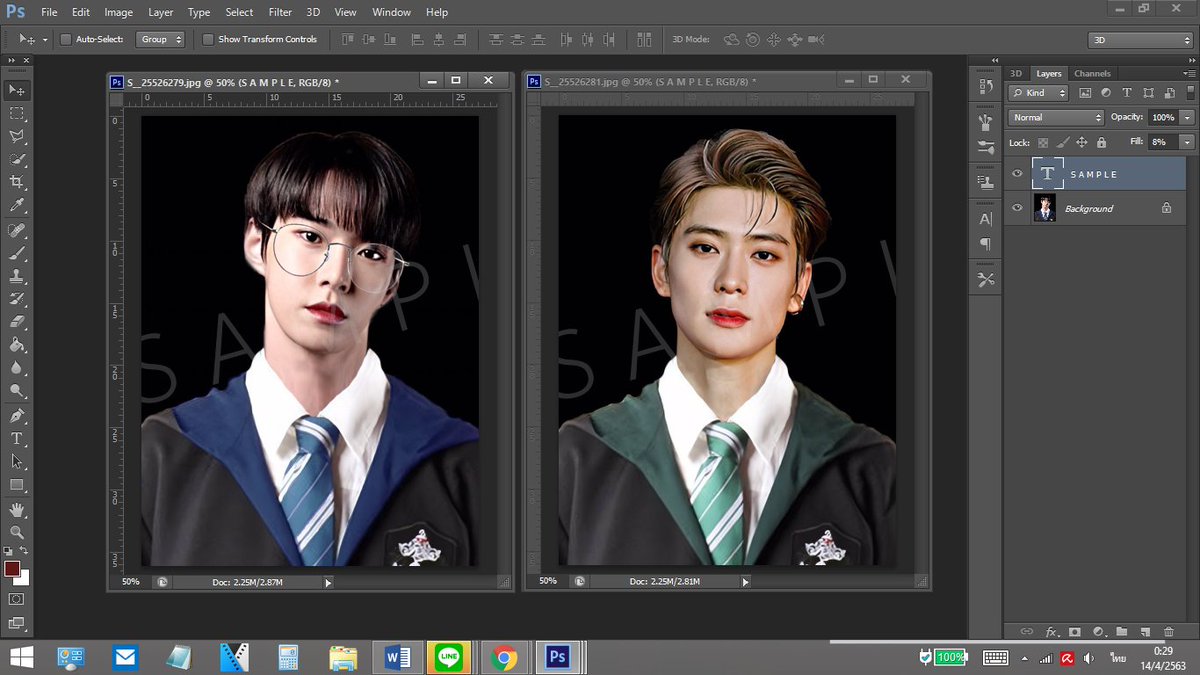Hide the Background layer
The image size is (1200, 675).
[1018, 208]
